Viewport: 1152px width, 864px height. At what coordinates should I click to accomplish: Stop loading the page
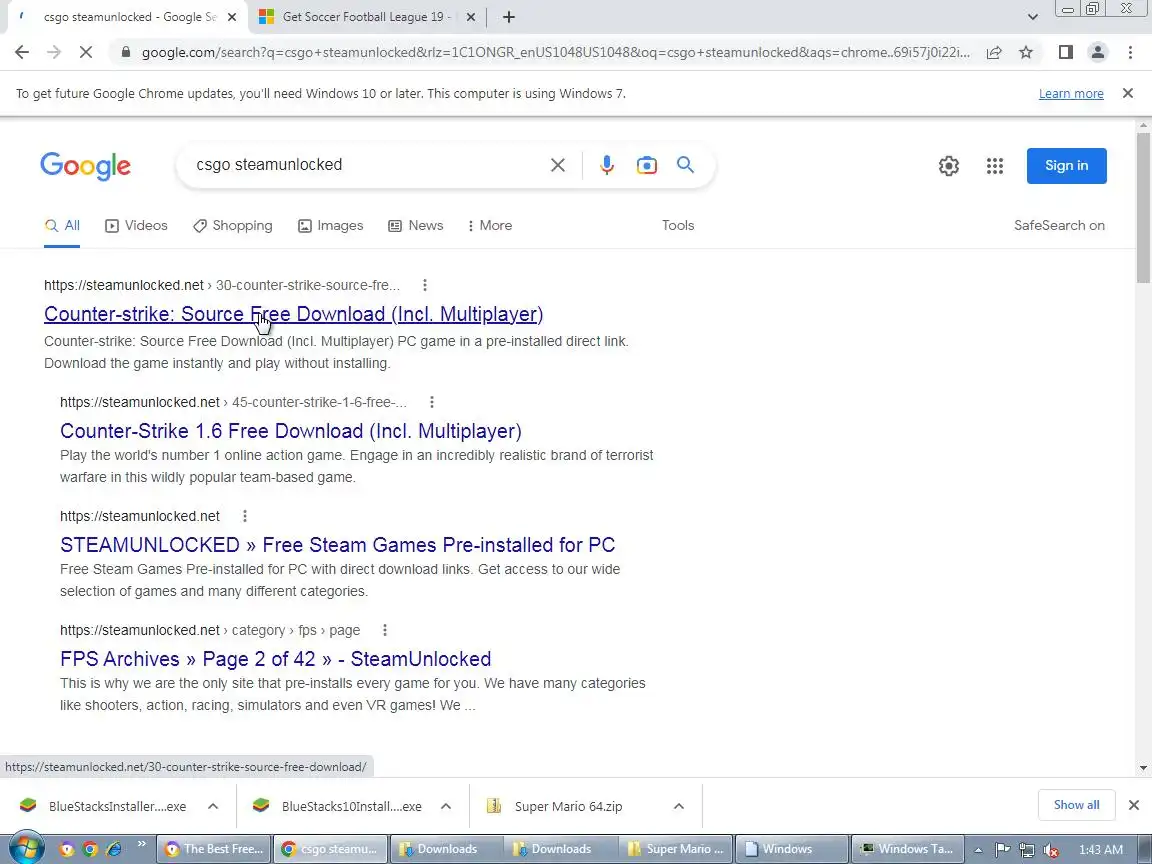[85, 52]
